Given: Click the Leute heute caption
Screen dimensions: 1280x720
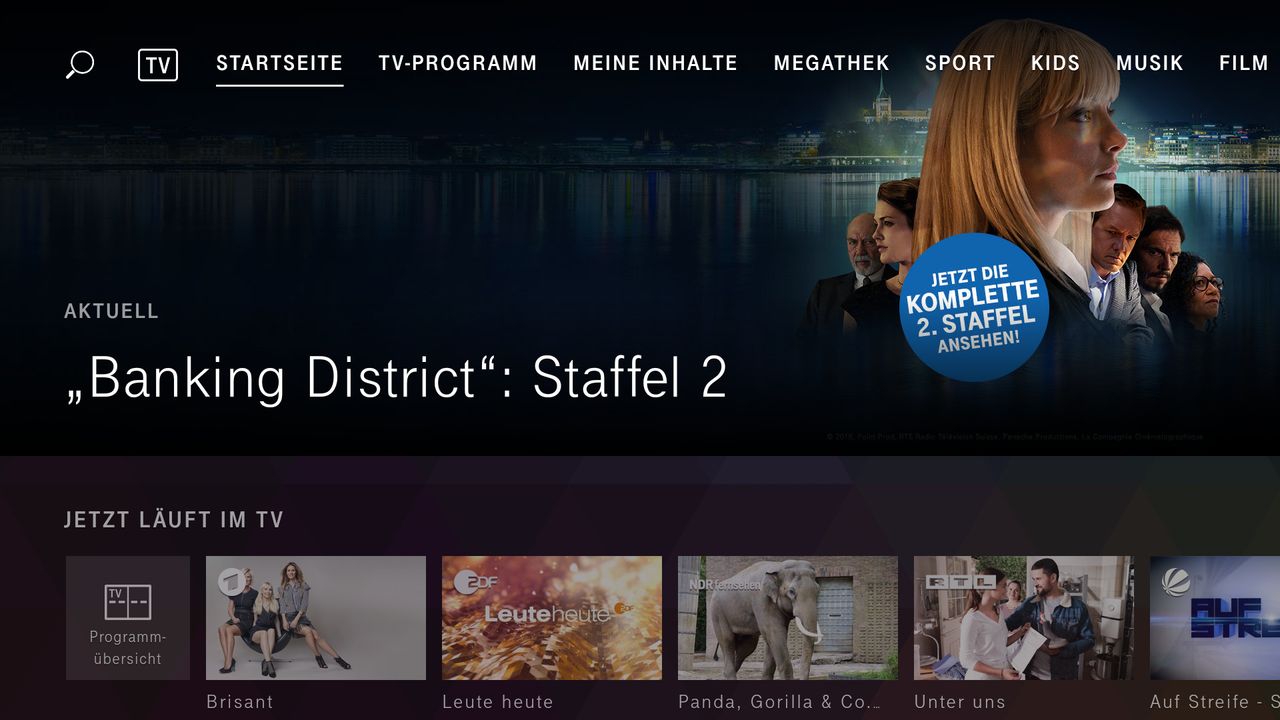Looking at the screenshot, I should click(498, 702).
